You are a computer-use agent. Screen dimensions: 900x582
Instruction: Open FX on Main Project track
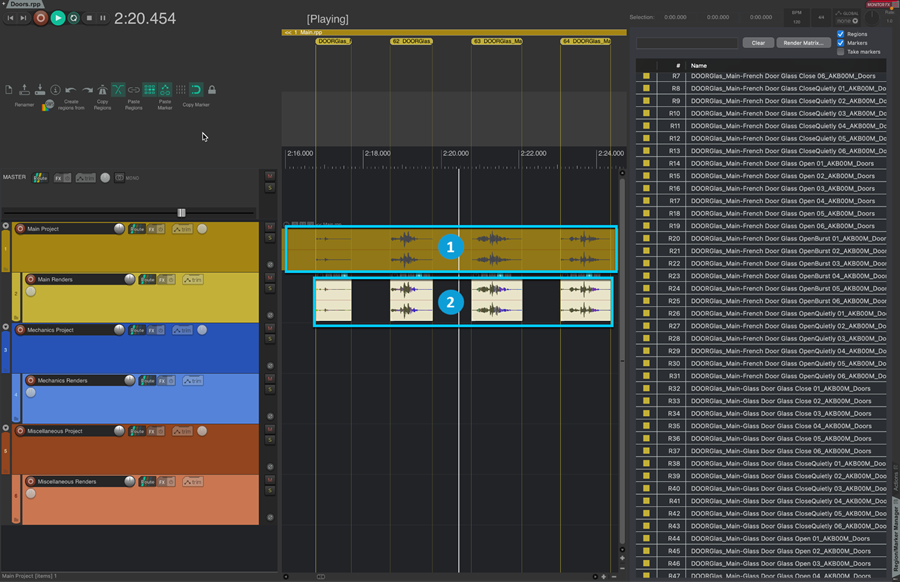(x=153, y=229)
